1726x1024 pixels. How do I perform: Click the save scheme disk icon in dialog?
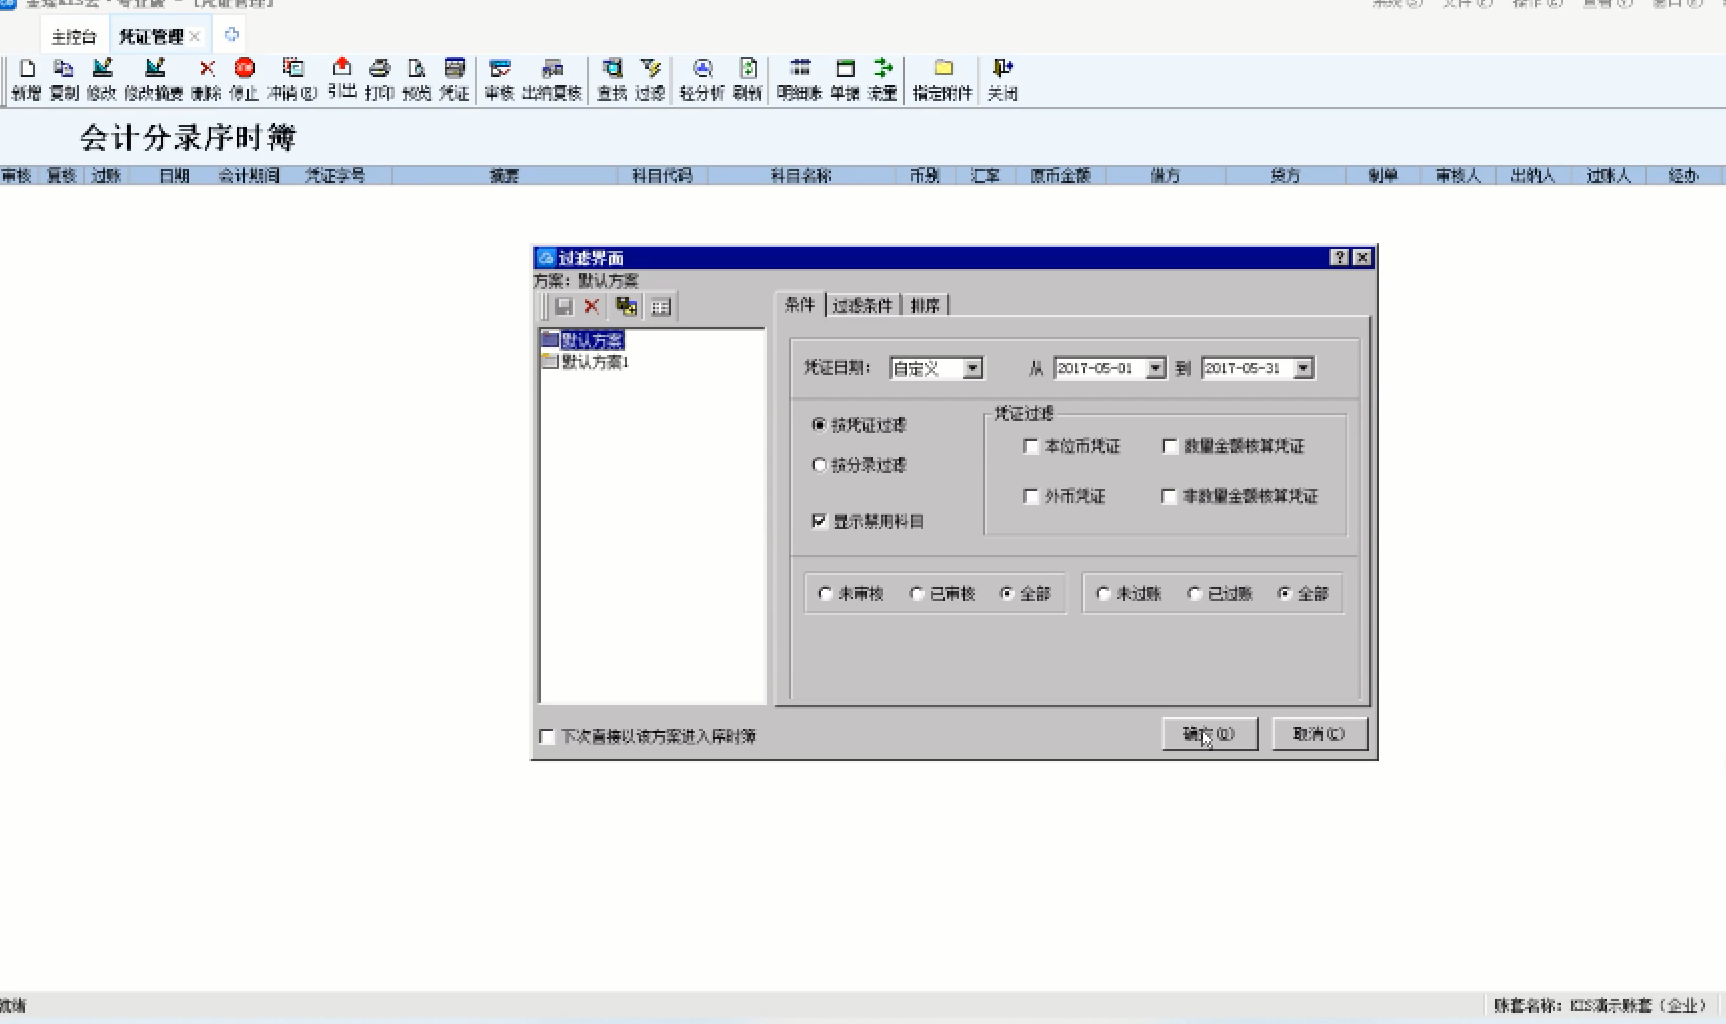pyautogui.click(x=563, y=307)
